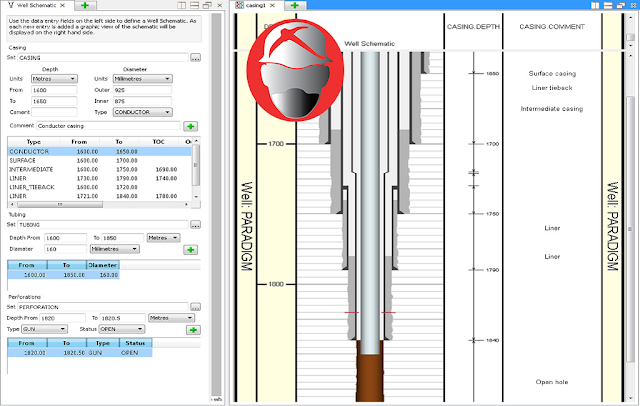Click perforation To field 1820.5
Viewport: 640px width, 406px height.
(122, 318)
